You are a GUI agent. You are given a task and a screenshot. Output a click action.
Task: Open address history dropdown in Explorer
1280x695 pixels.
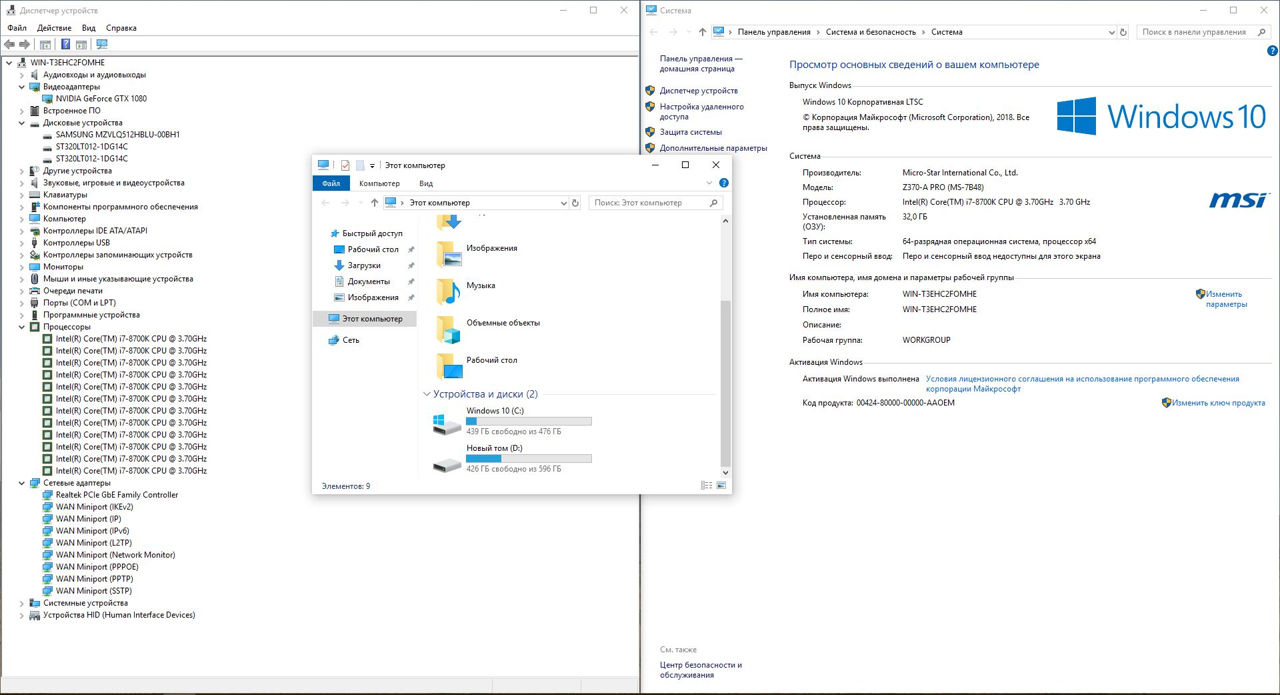coord(563,203)
